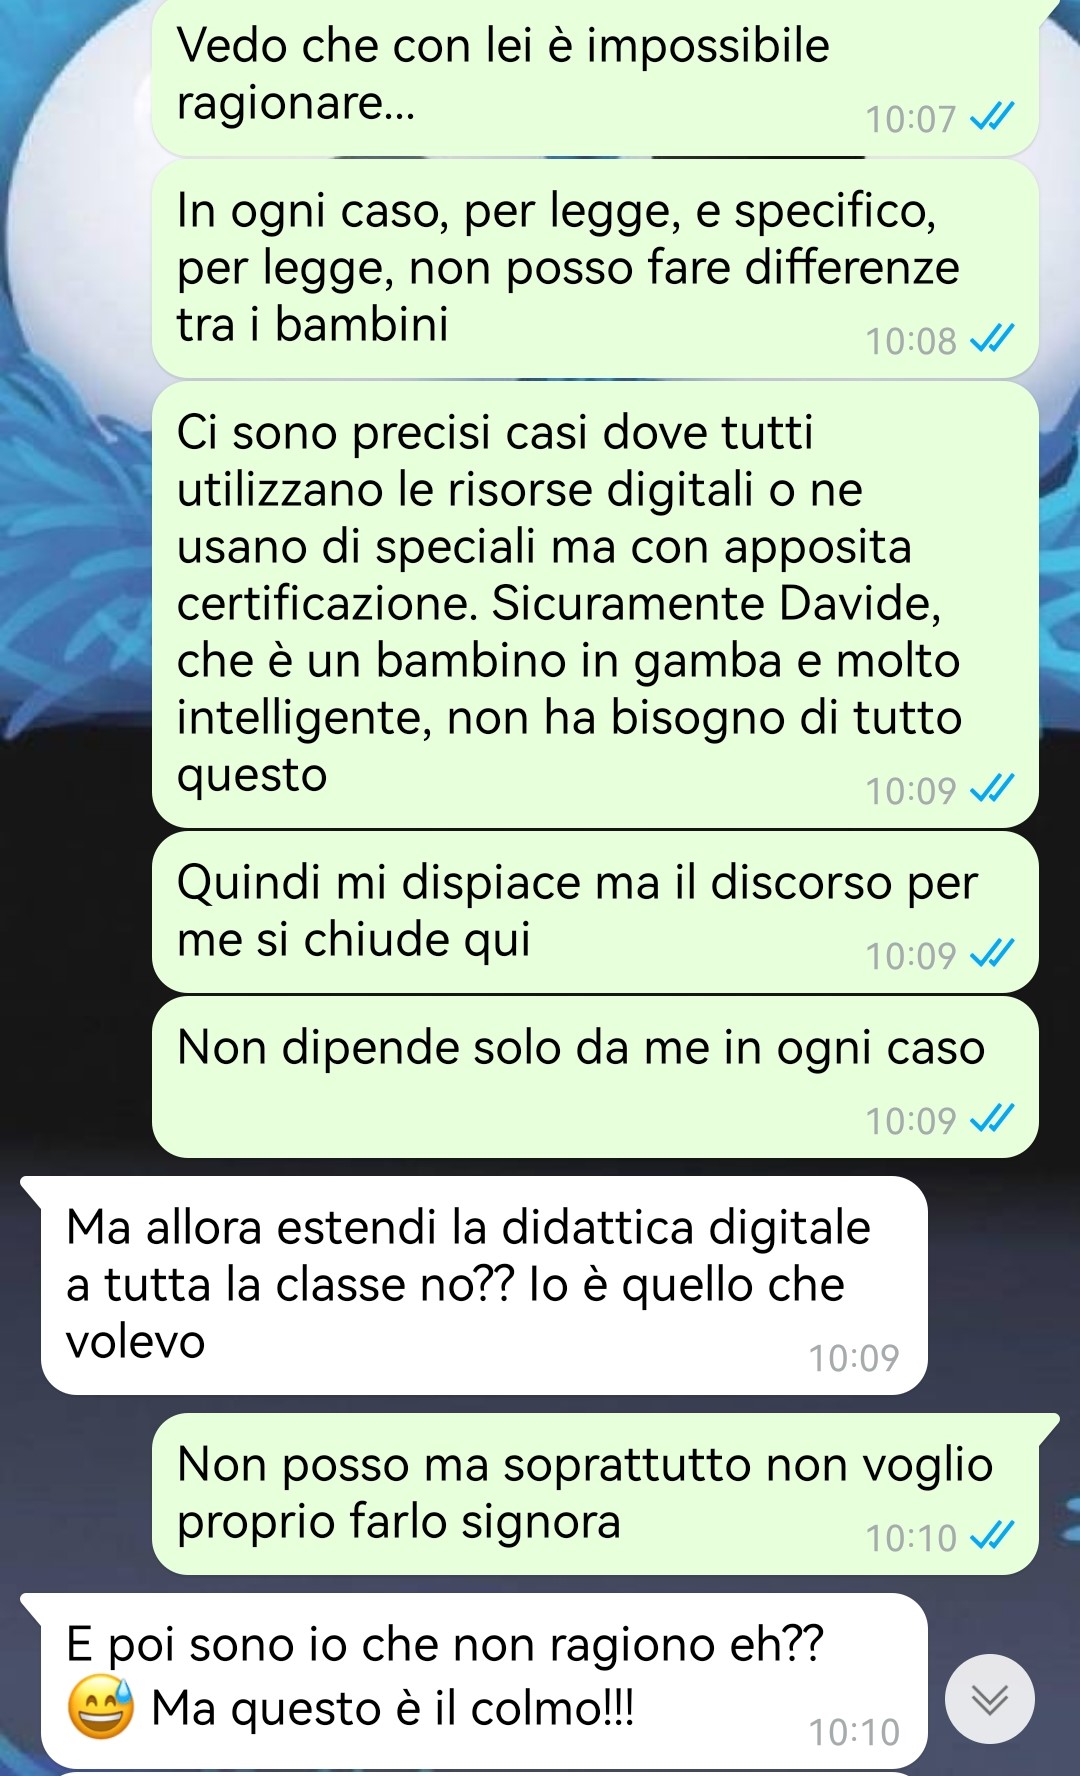Tap read ticks on 'Non posso ma soprattutto' message
Image resolution: width=1080 pixels, height=1776 pixels.
click(993, 1537)
